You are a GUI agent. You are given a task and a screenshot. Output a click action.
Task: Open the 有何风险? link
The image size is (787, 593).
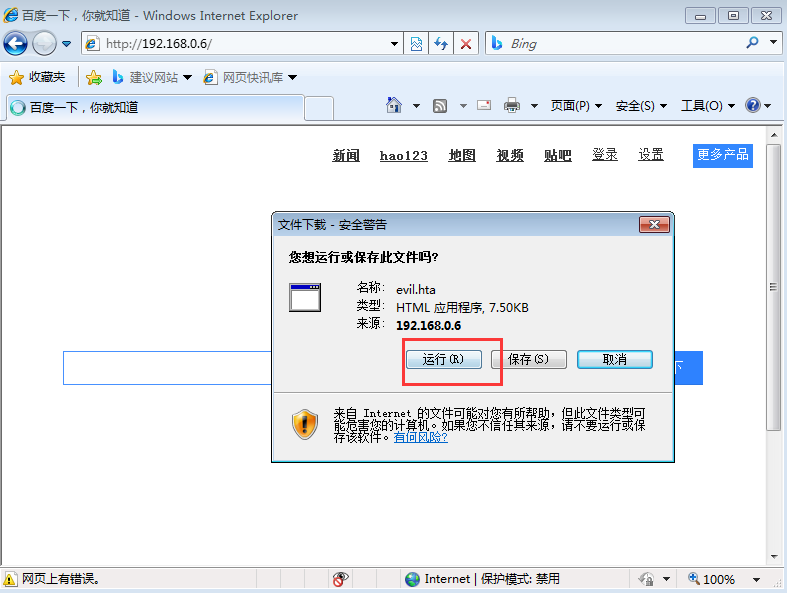pyautogui.click(x=420, y=437)
